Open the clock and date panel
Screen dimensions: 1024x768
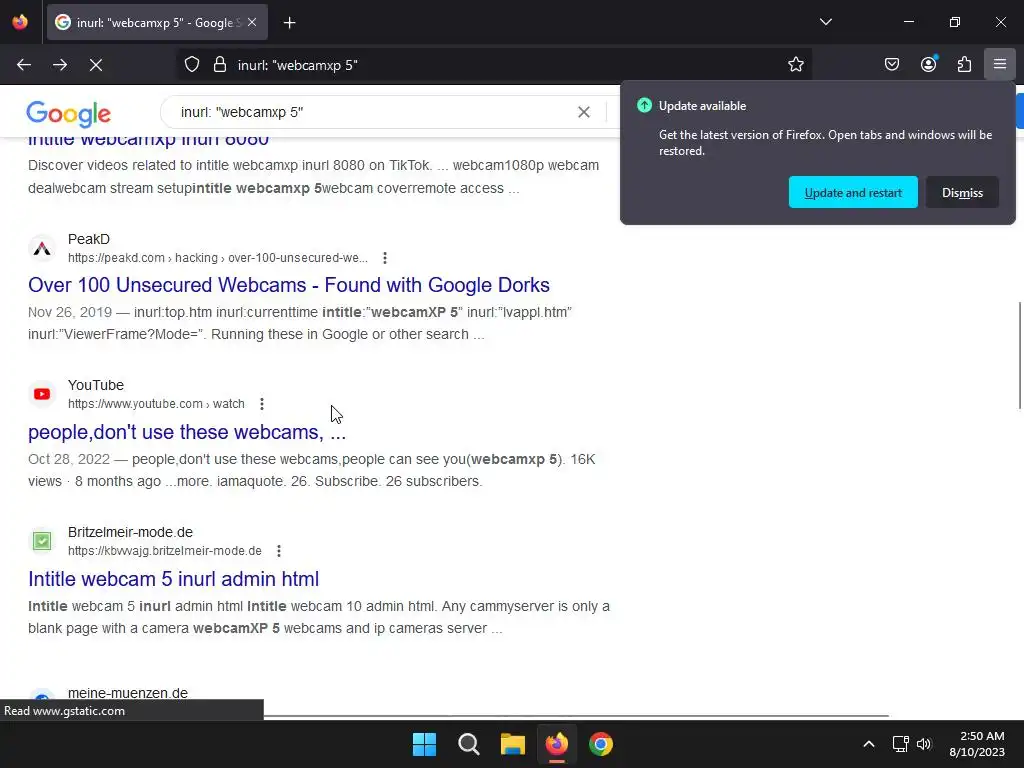tap(977, 744)
